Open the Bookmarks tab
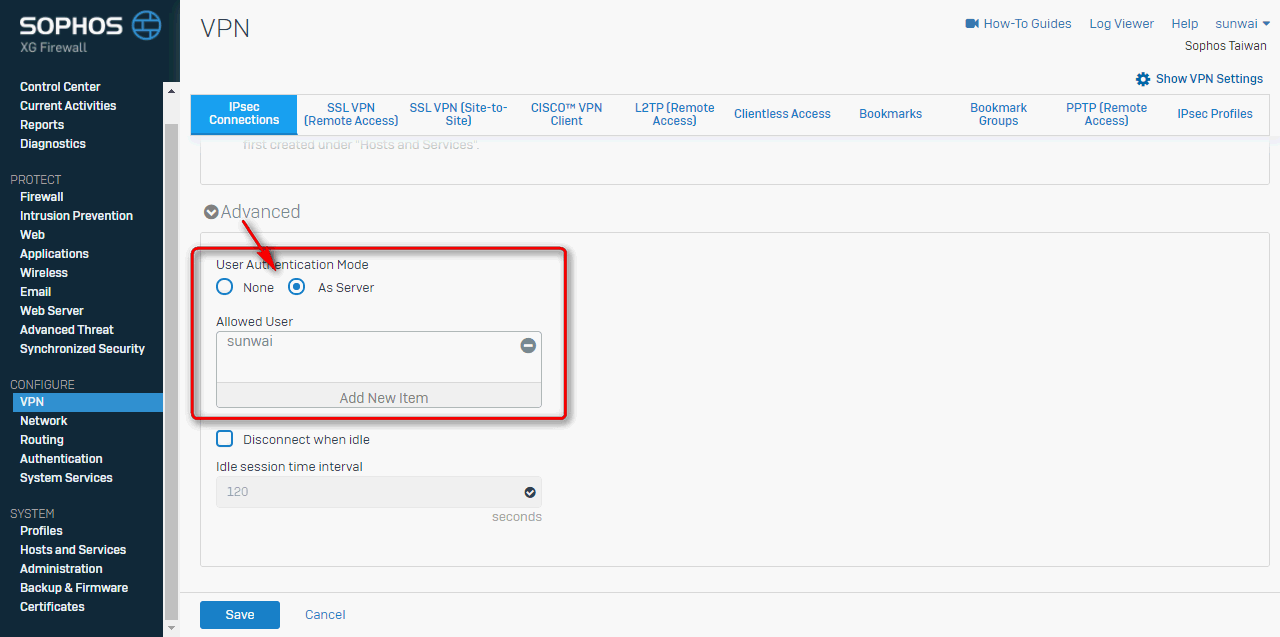Image resolution: width=1280 pixels, height=637 pixels. [890, 114]
